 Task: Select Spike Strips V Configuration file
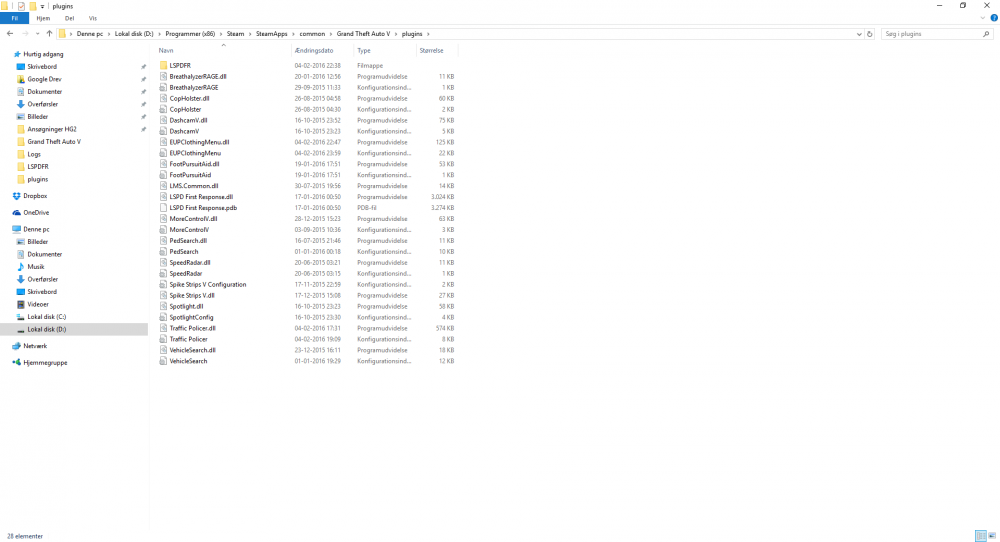click(207, 284)
